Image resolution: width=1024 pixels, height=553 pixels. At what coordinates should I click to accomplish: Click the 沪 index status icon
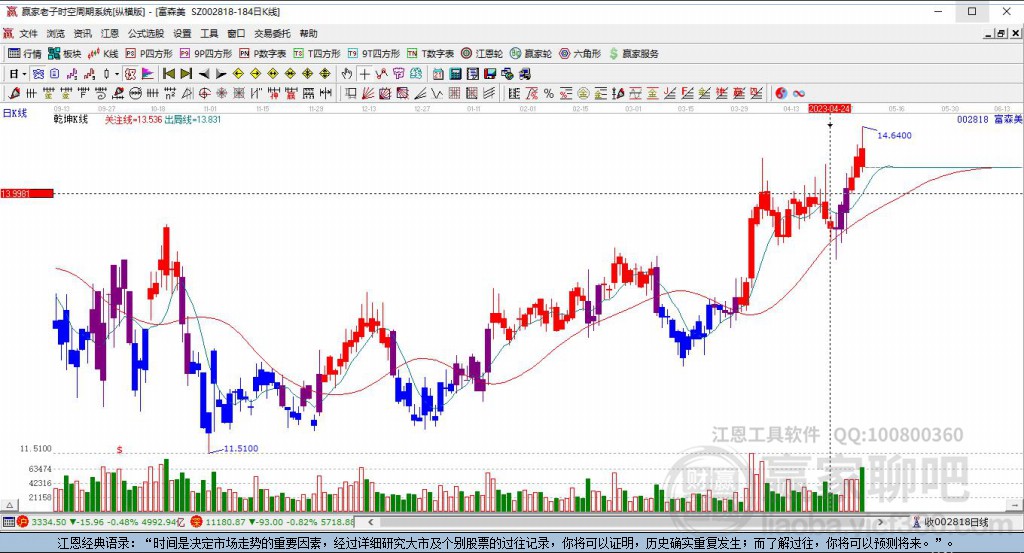tap(23, 522)
